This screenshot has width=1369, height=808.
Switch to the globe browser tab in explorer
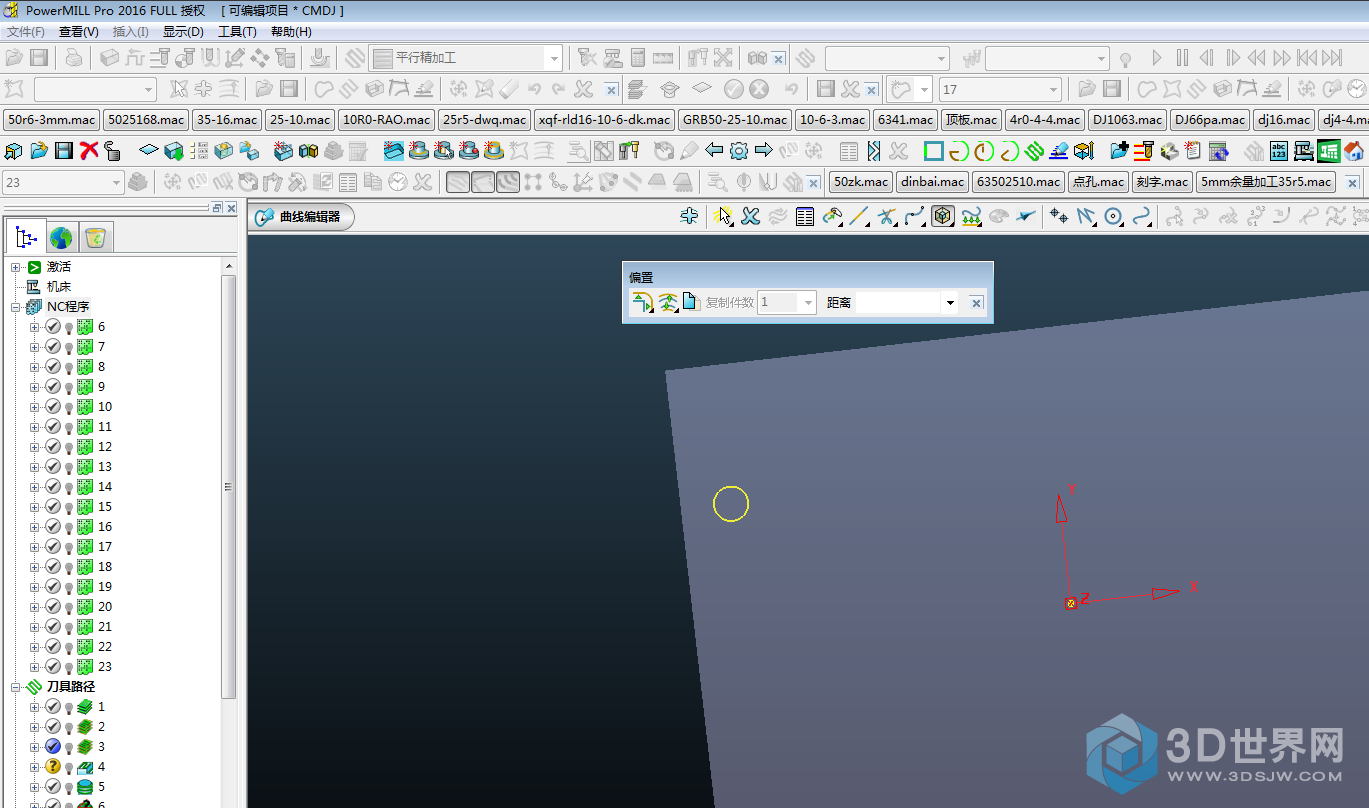[61, 237]
